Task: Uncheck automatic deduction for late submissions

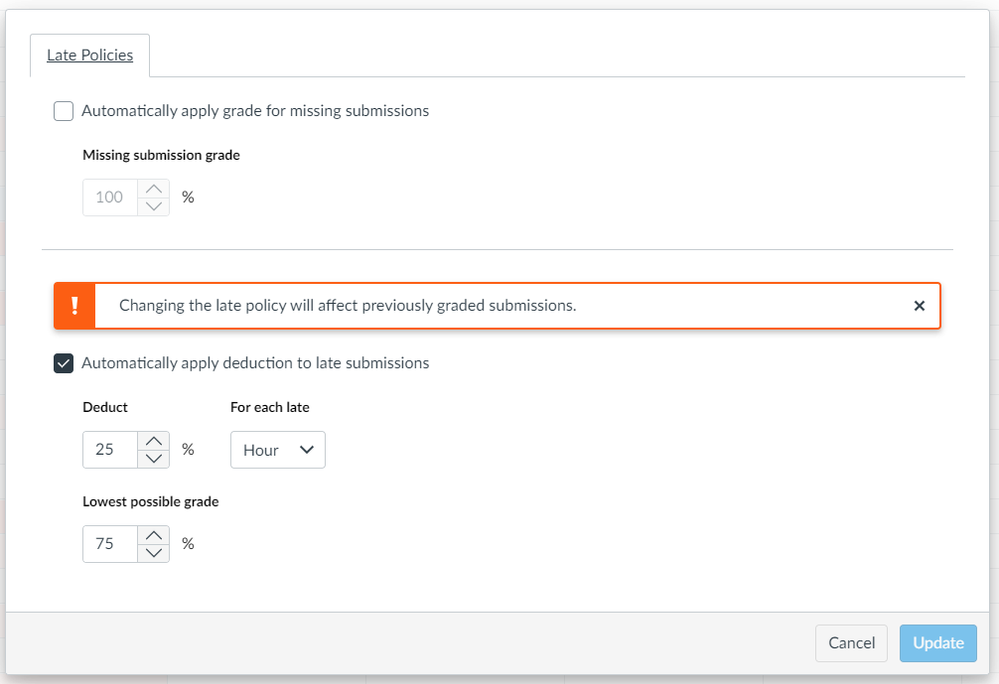Action: click(64, 363)
